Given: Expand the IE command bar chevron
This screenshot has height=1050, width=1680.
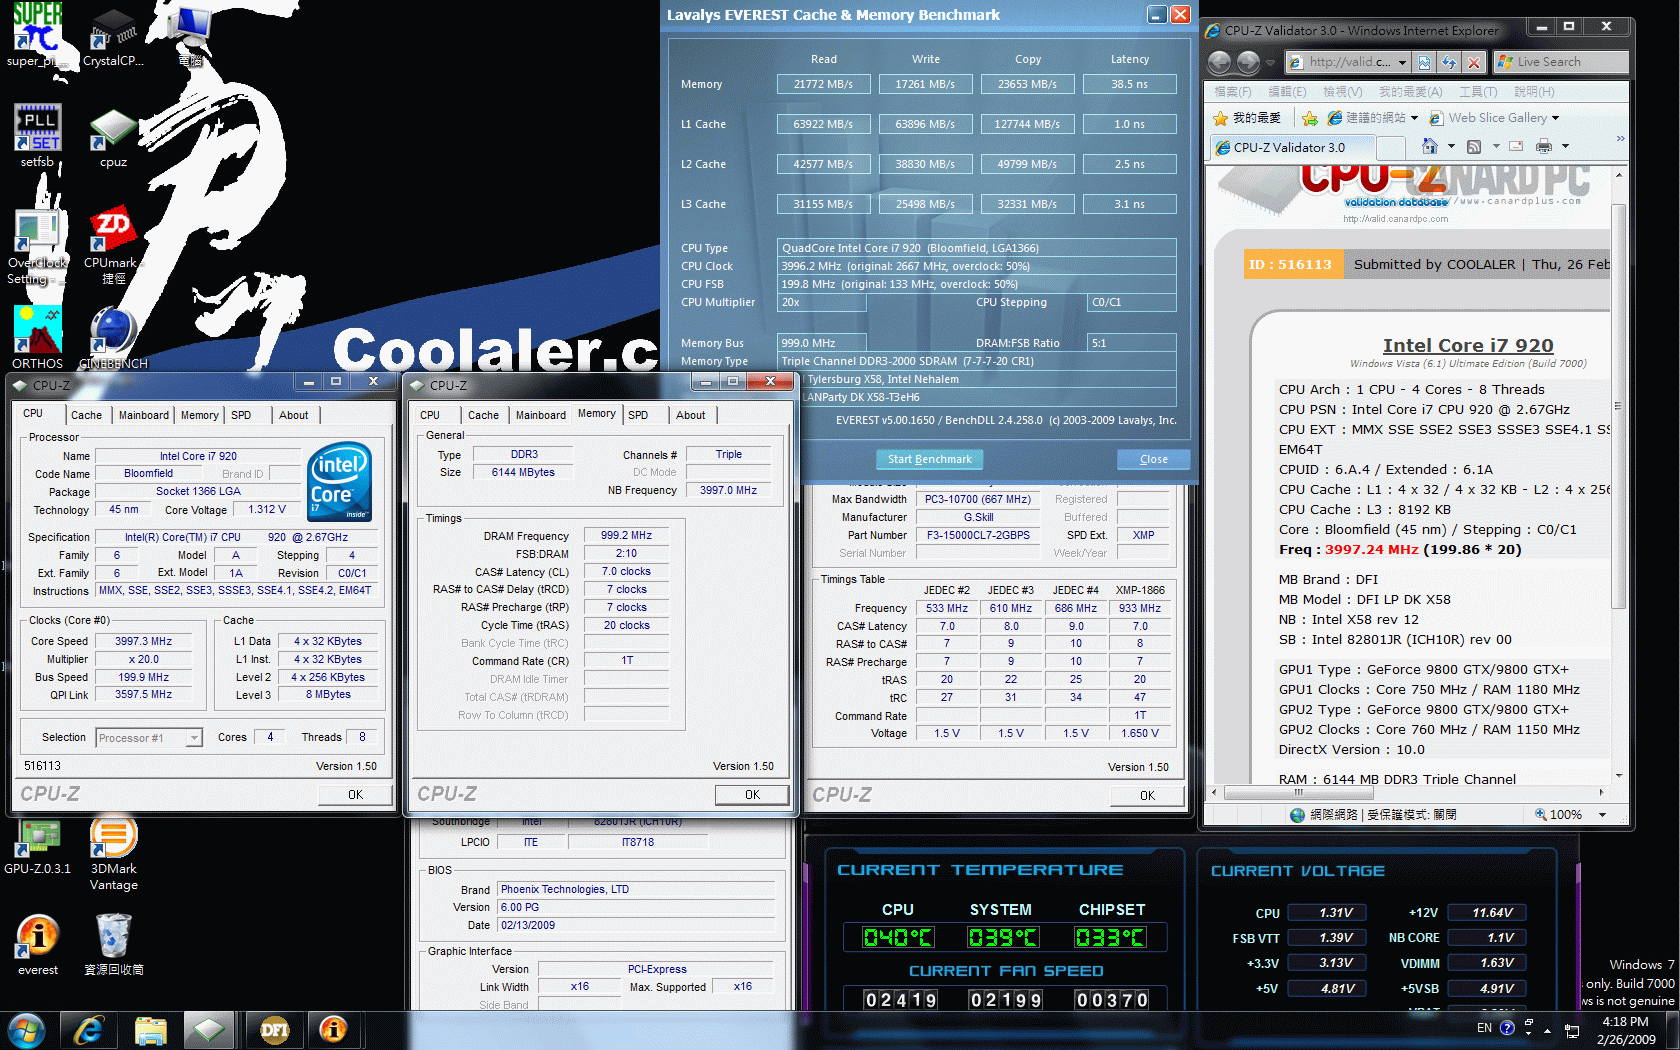Looking at the screenshot, I should click(1620, 139).
